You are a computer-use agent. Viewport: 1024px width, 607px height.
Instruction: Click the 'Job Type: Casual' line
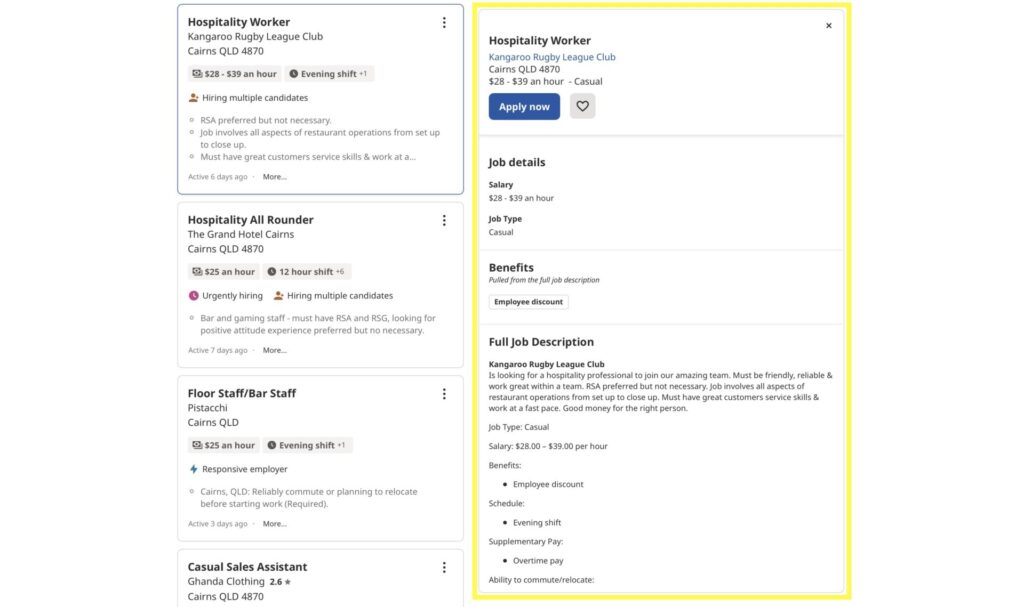[x=519, y=427]
